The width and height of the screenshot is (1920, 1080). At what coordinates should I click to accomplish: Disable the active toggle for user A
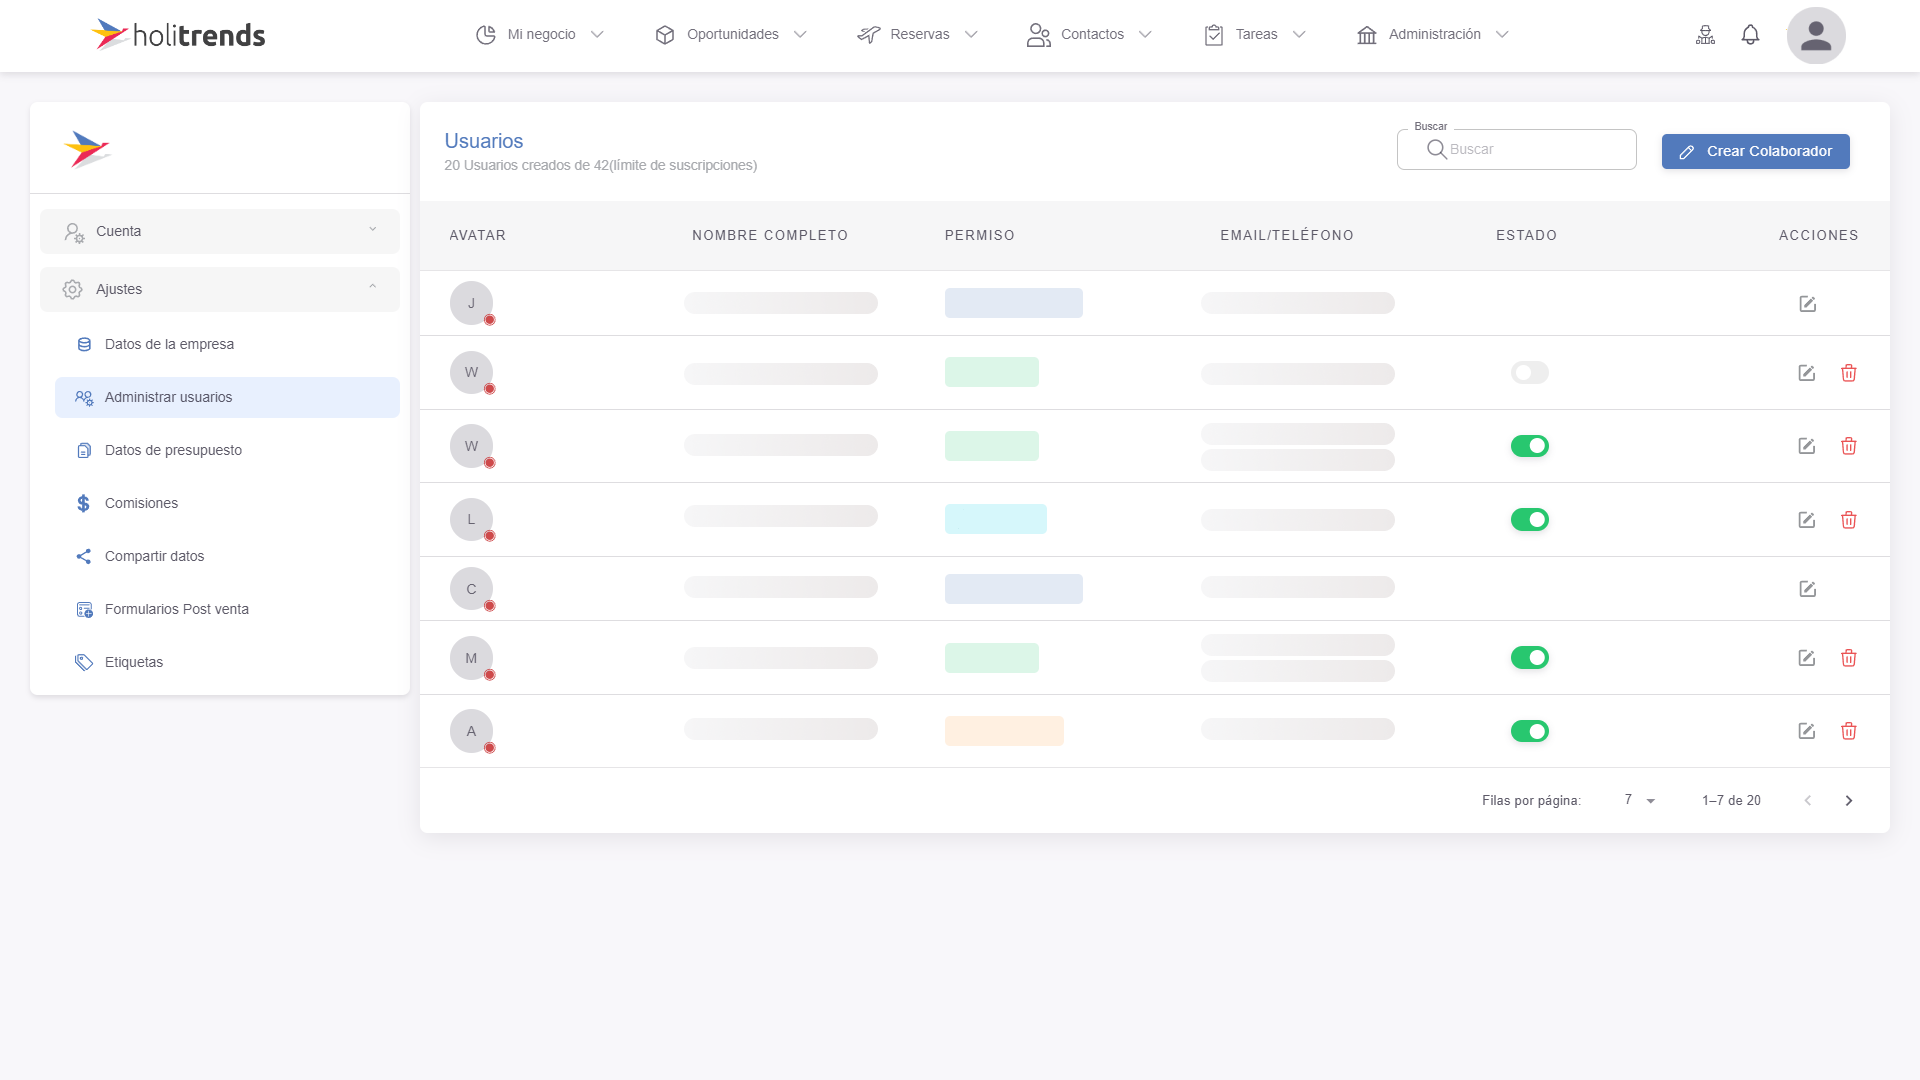click(x=1530, y=731)
